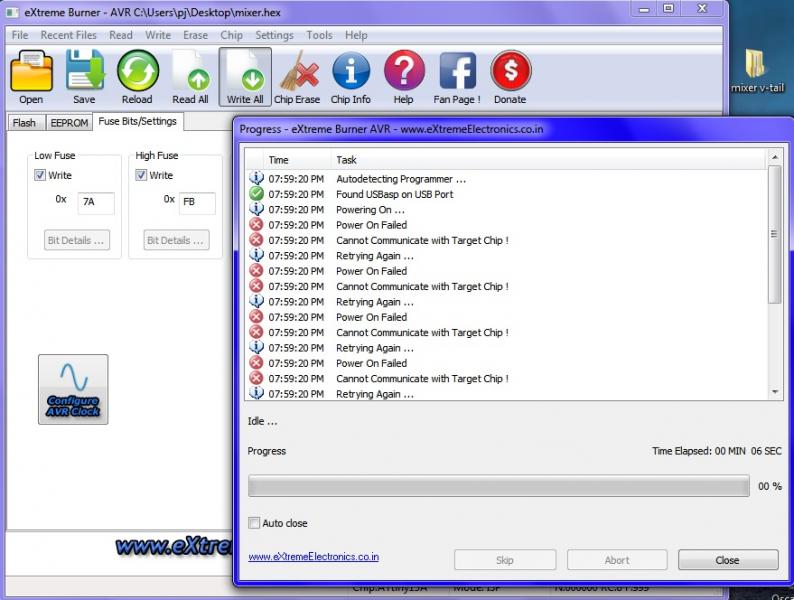Click the Low Fuse hex value field

96,202
